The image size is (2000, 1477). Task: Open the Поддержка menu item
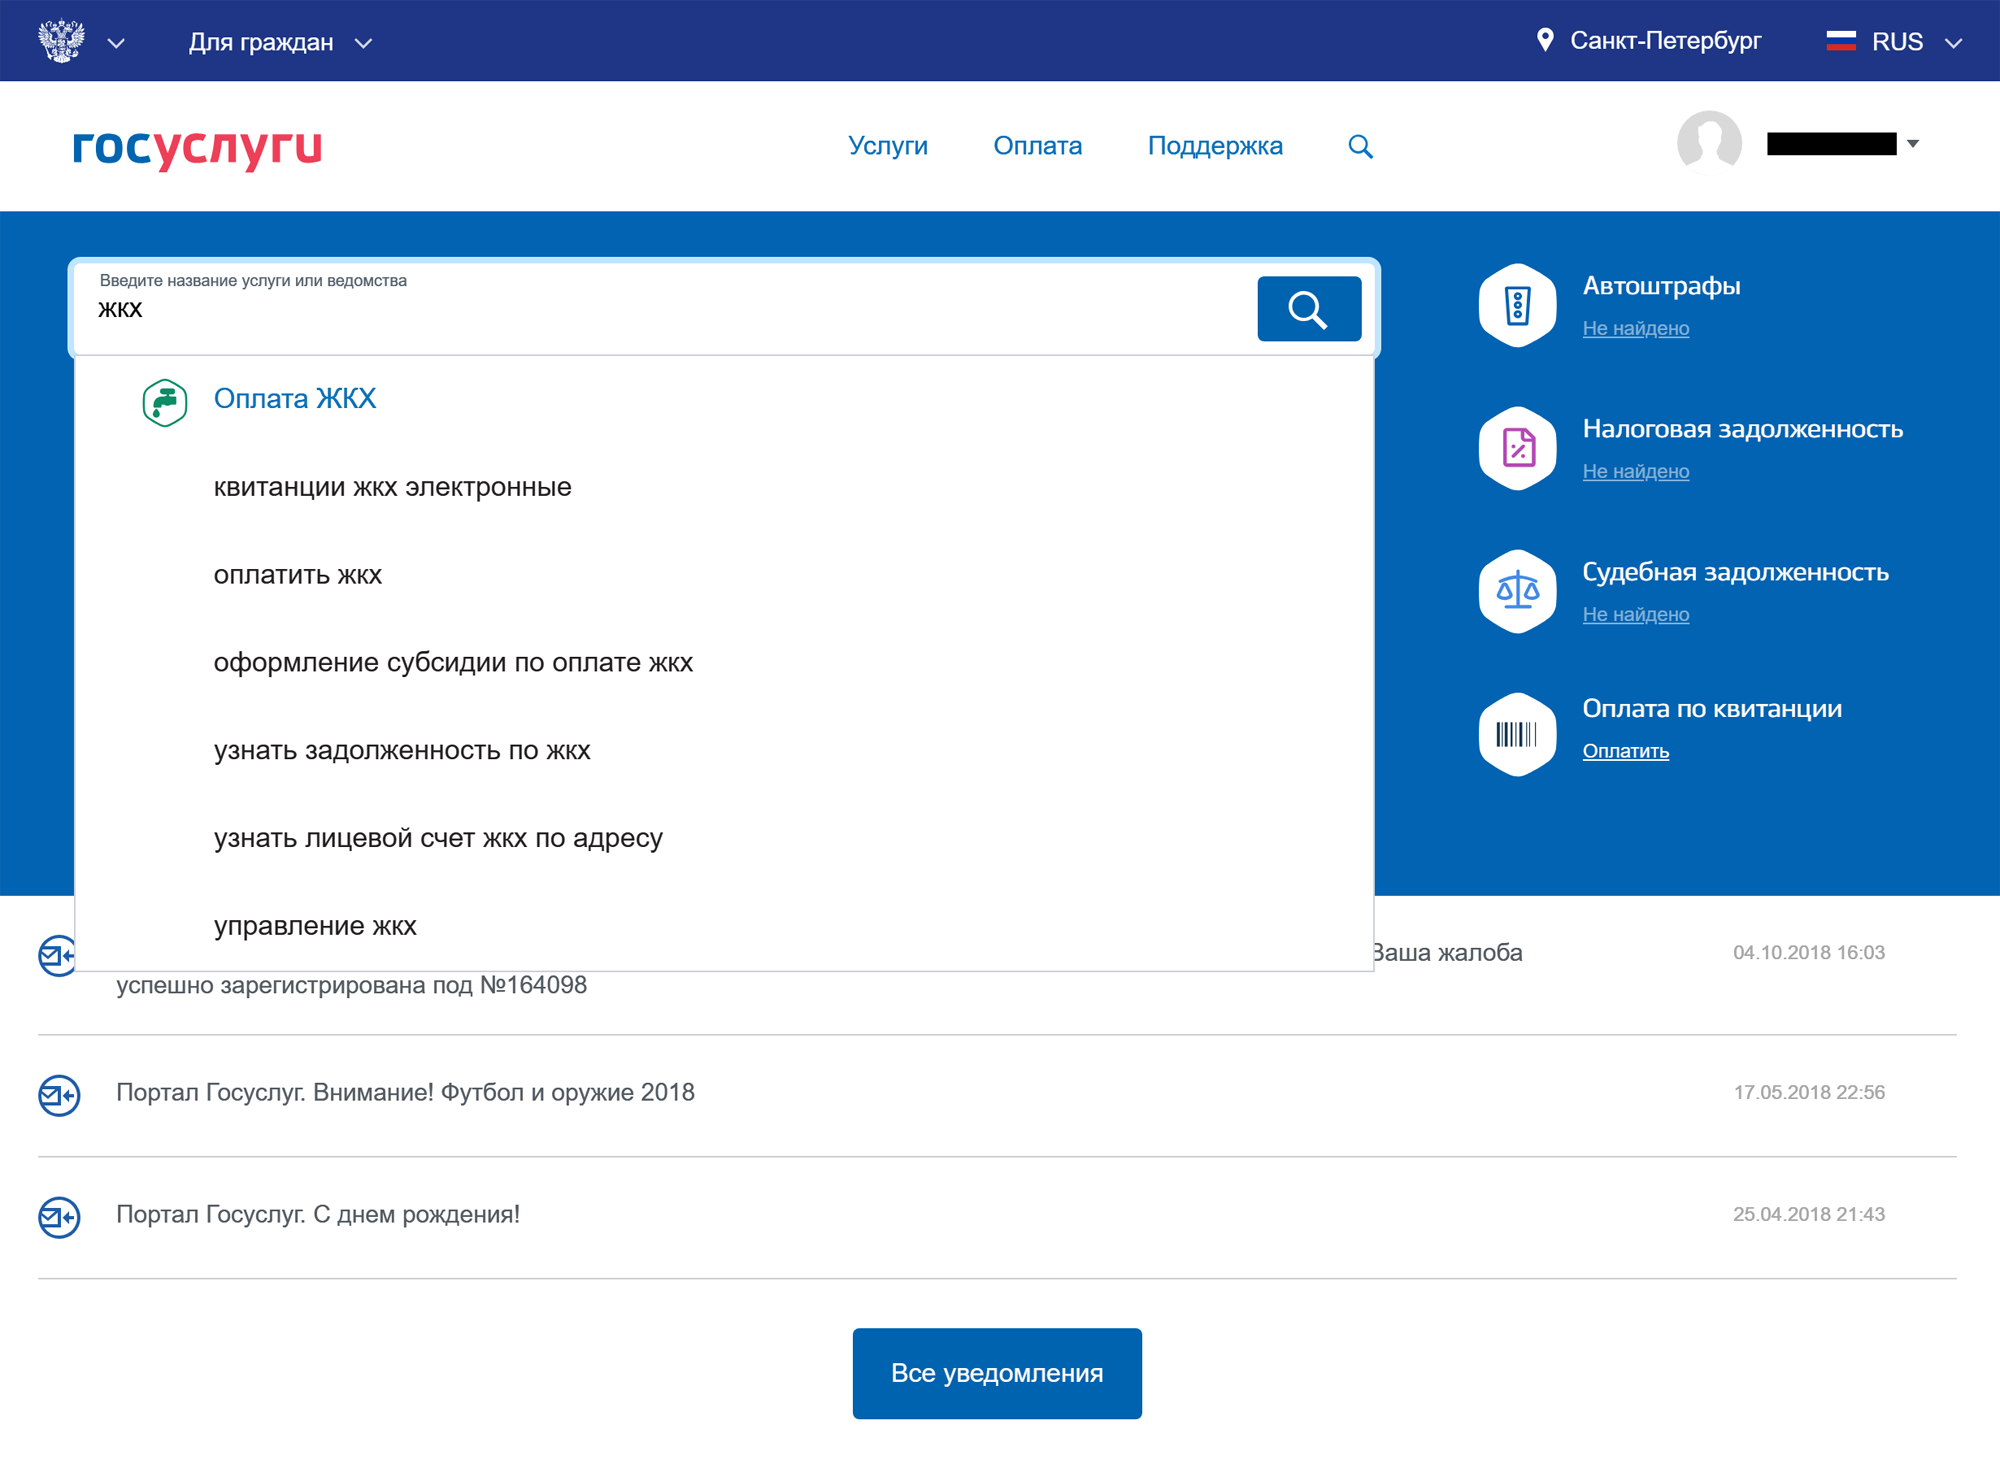[1215, 146]
